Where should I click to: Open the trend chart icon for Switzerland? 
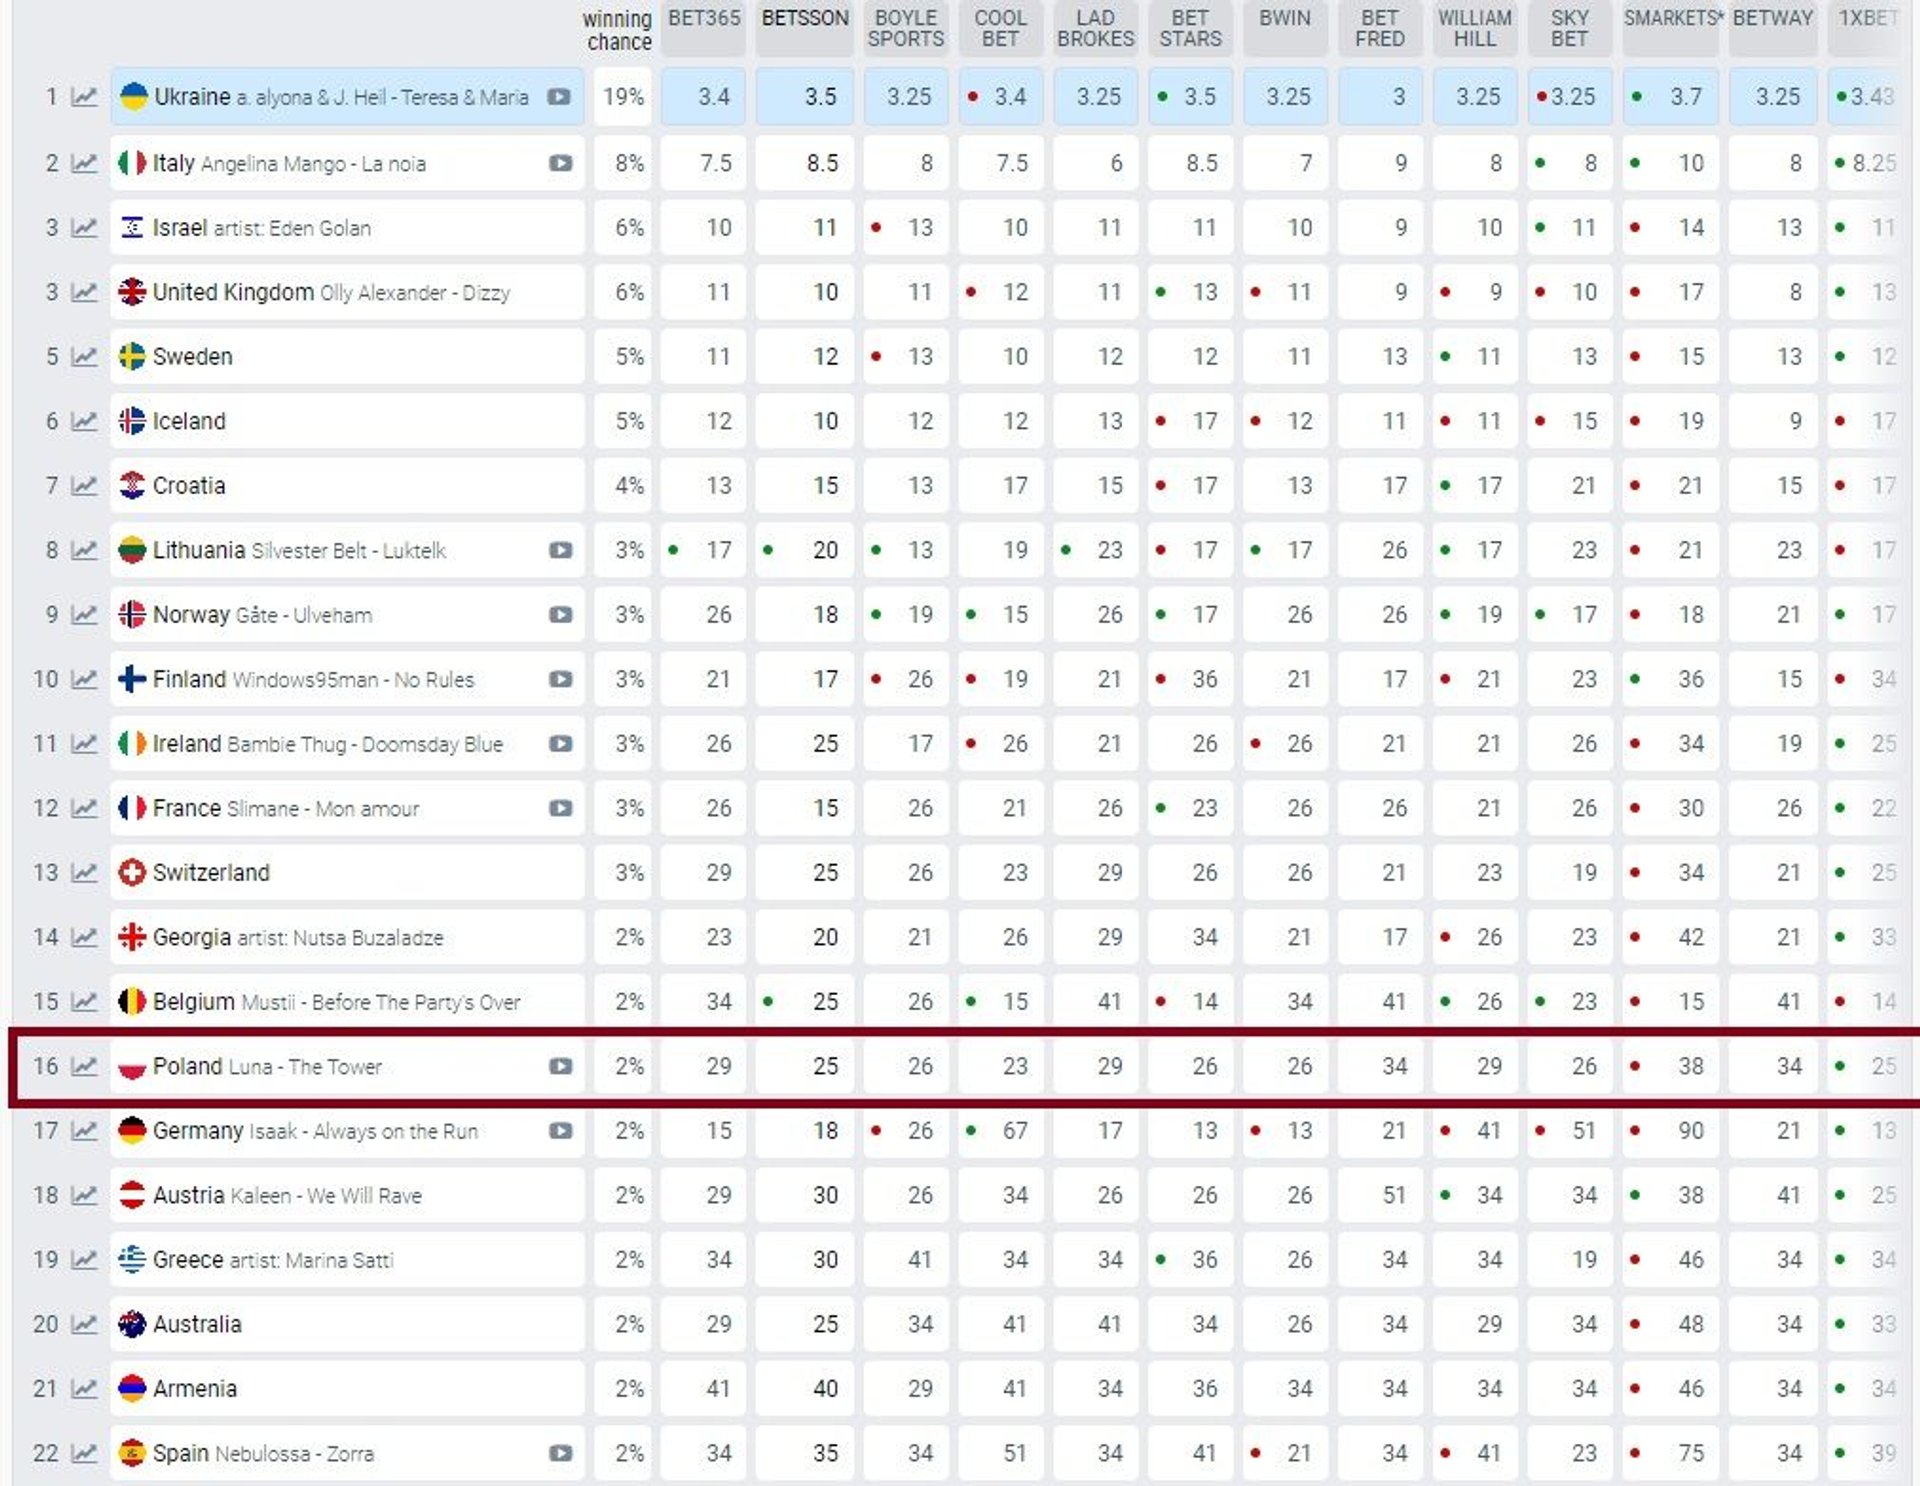85,872
